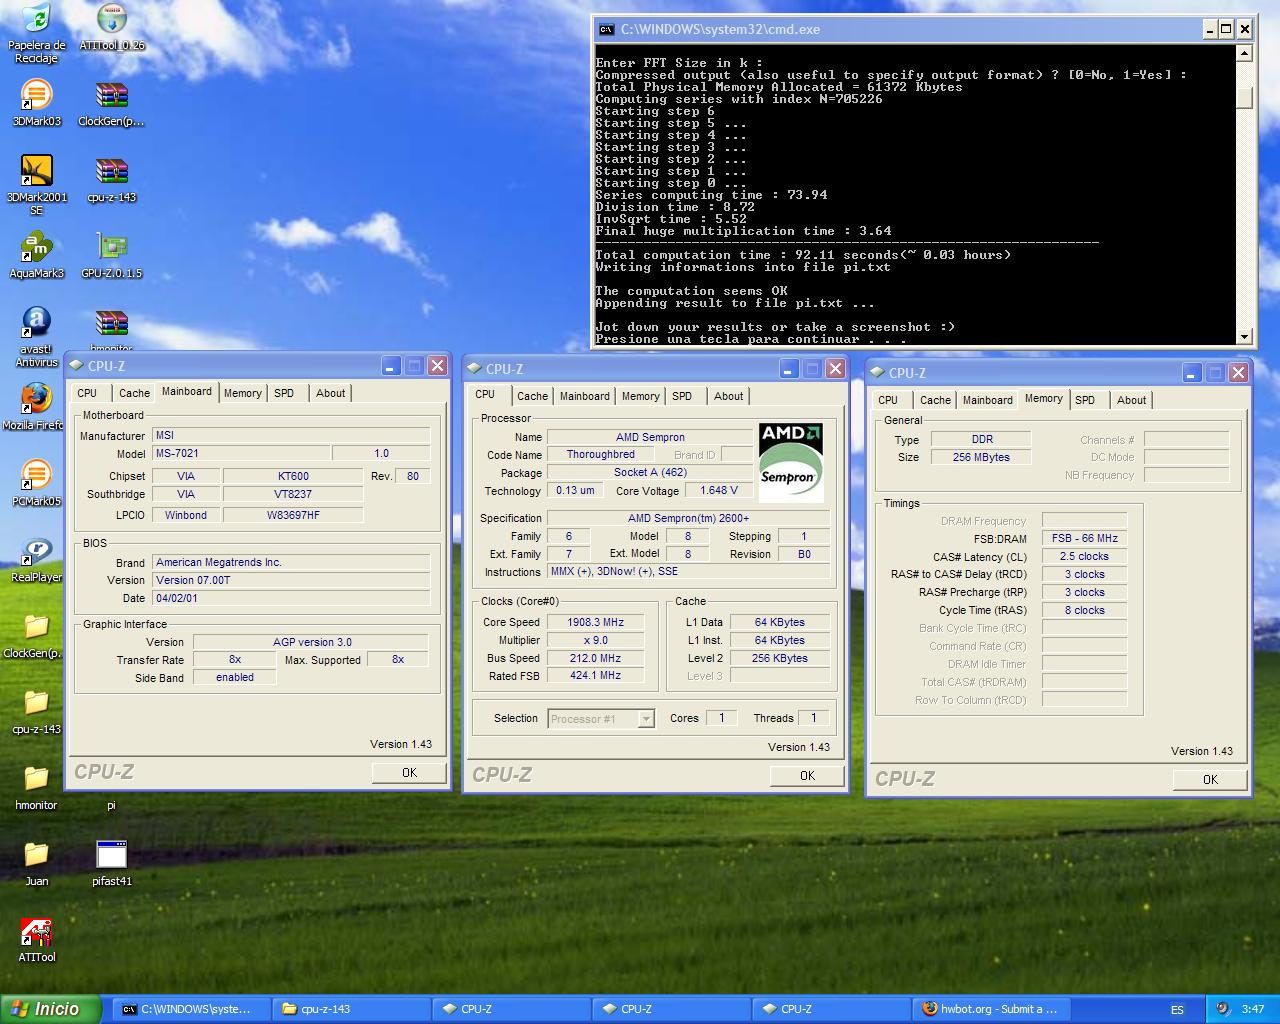Open avast! Antivirus shortcut
Viewport: 1280px width, 1024px height.
[36, 337]
